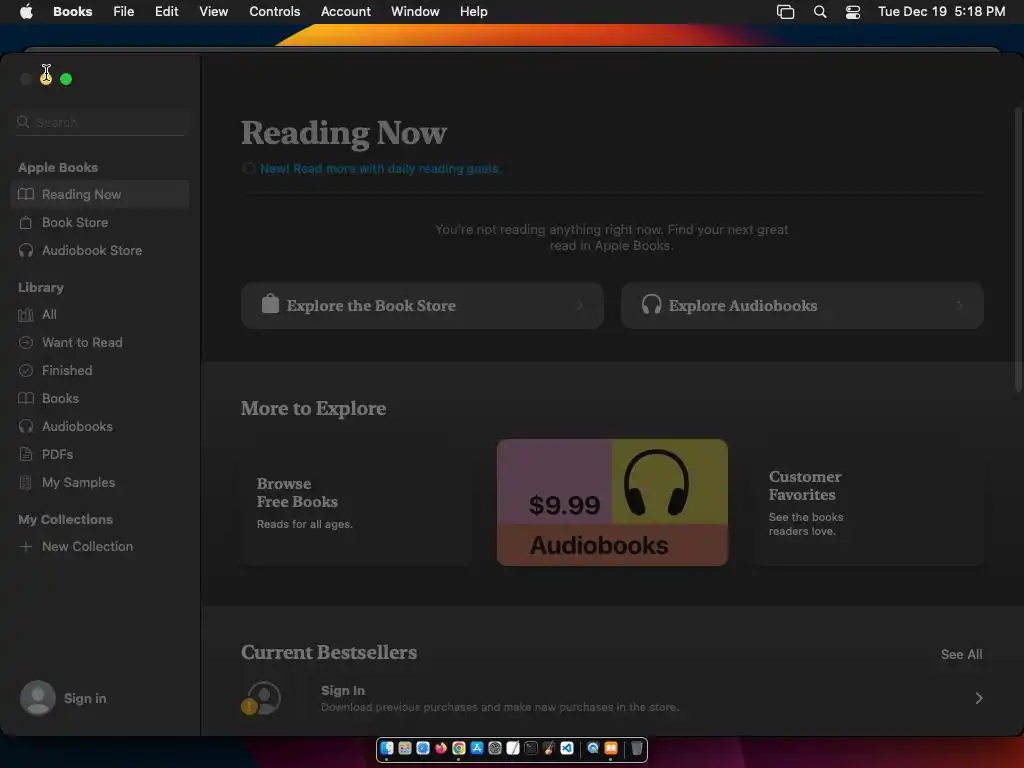
Task: Open the Account menu
Action: click(345, 12)
